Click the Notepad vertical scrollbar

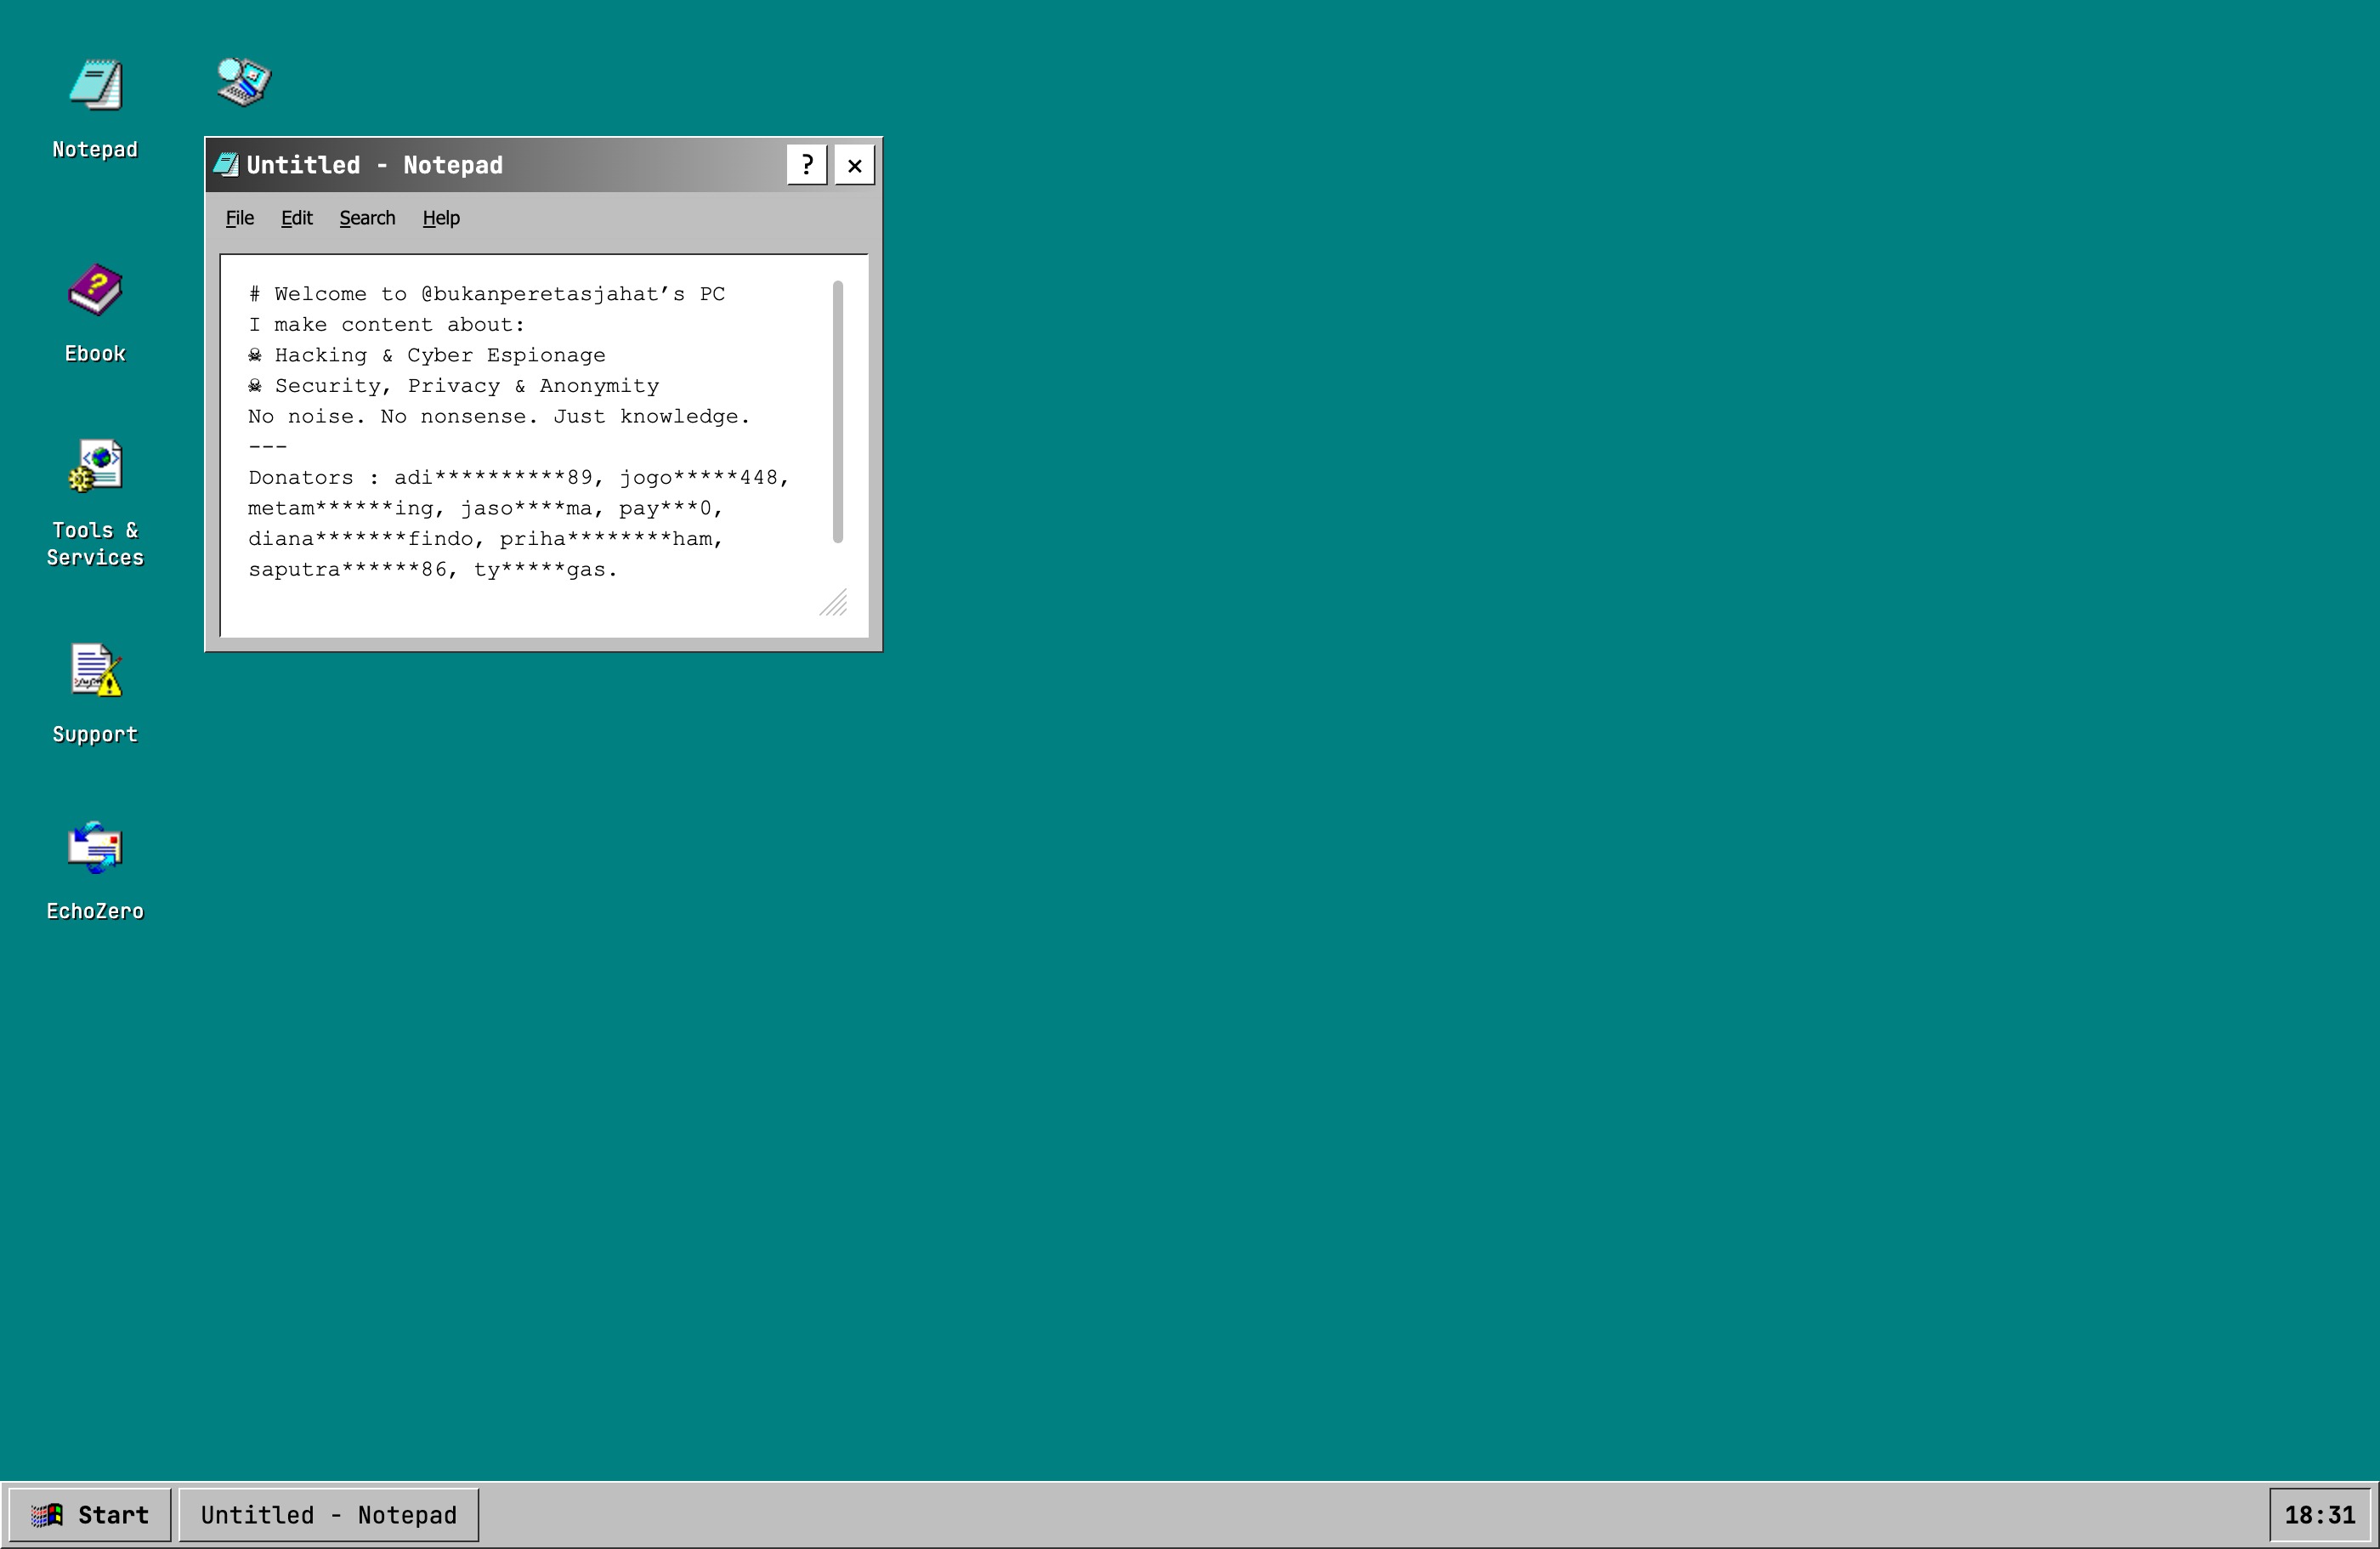tap(838, 412)
